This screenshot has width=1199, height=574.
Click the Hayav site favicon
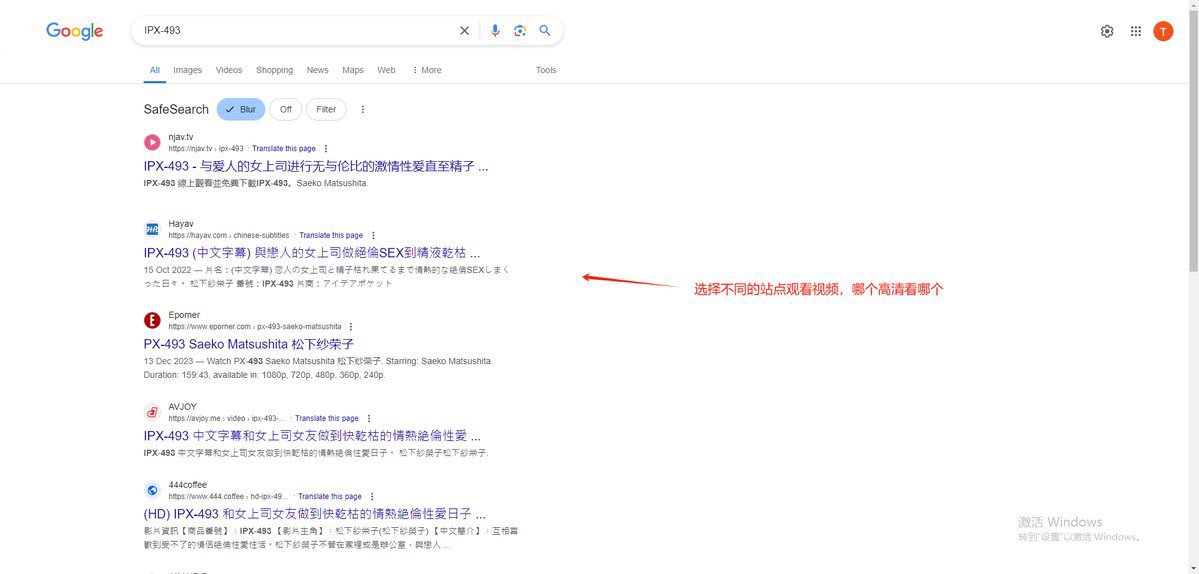(152, 229)
